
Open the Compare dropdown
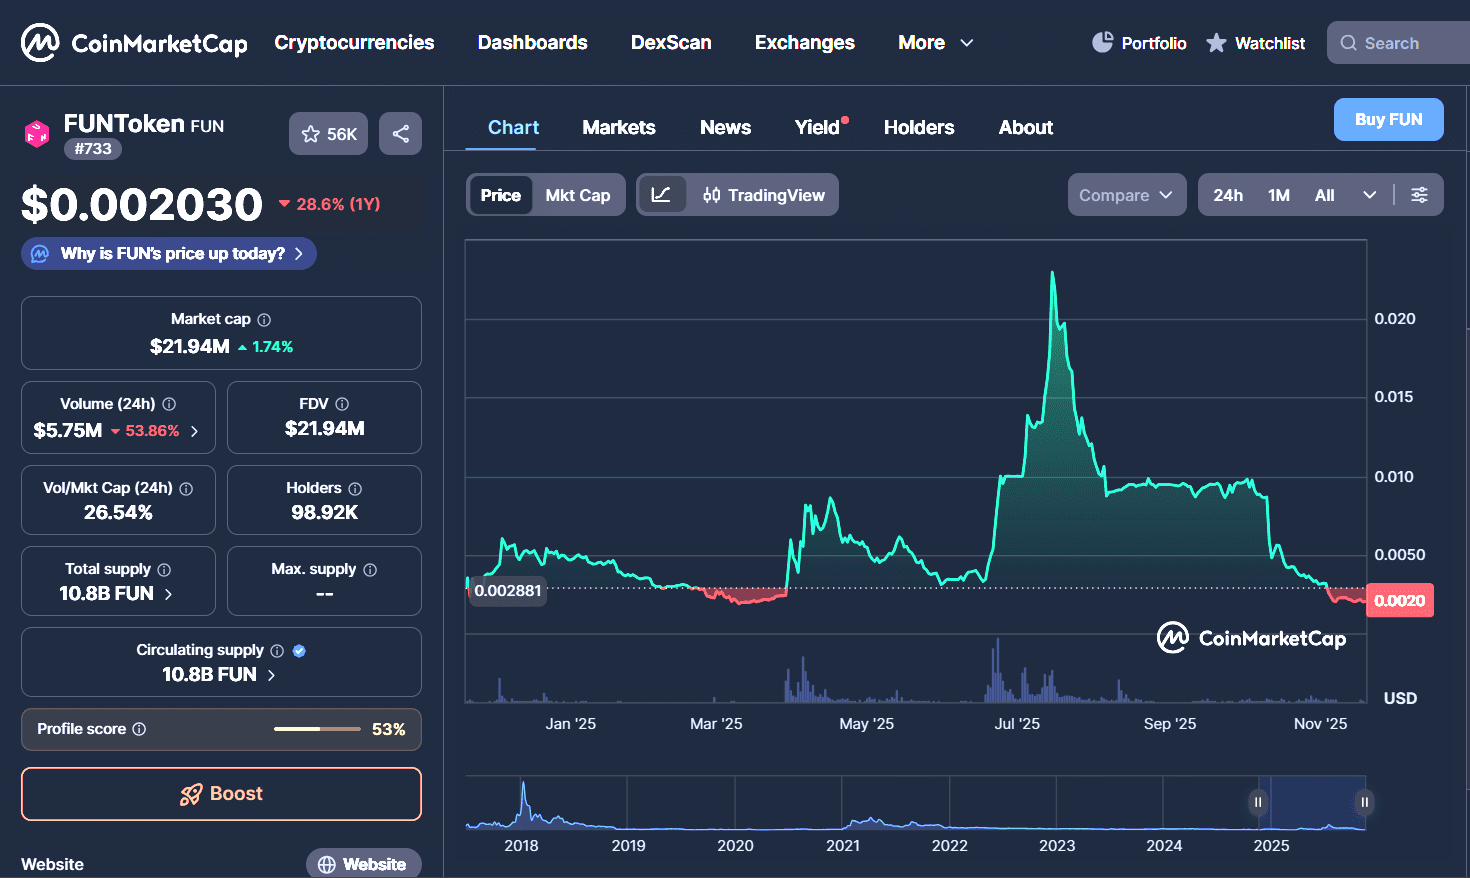pos(1126,195)
